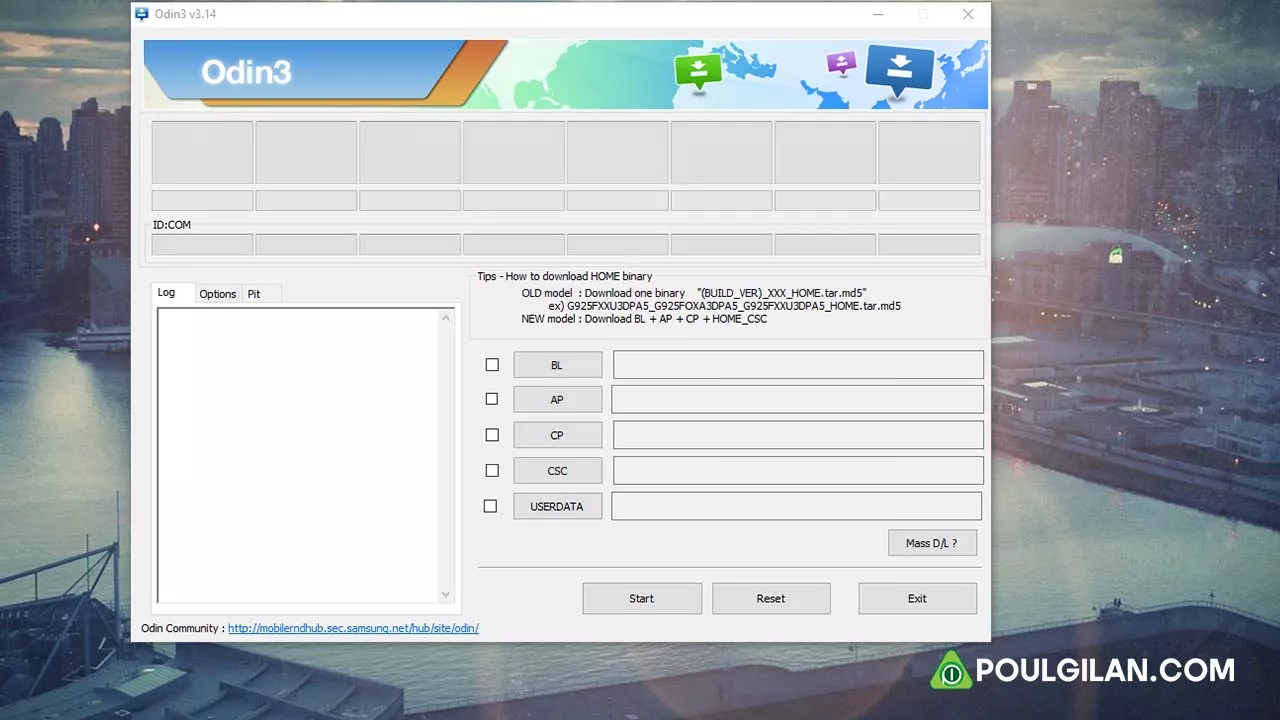
Task: Choose the CP button
Action: coord(558,435)
